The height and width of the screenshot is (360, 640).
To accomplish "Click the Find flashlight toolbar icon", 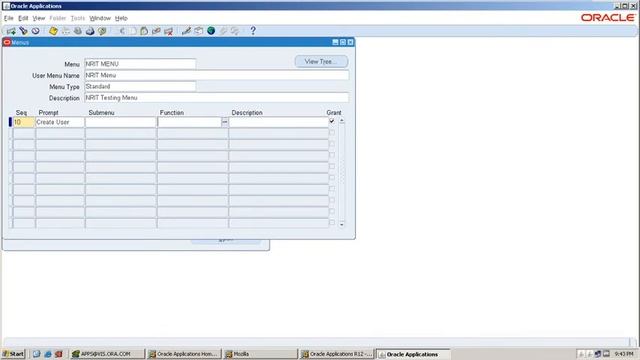I will pyautogui.click(x=23, y=31).
